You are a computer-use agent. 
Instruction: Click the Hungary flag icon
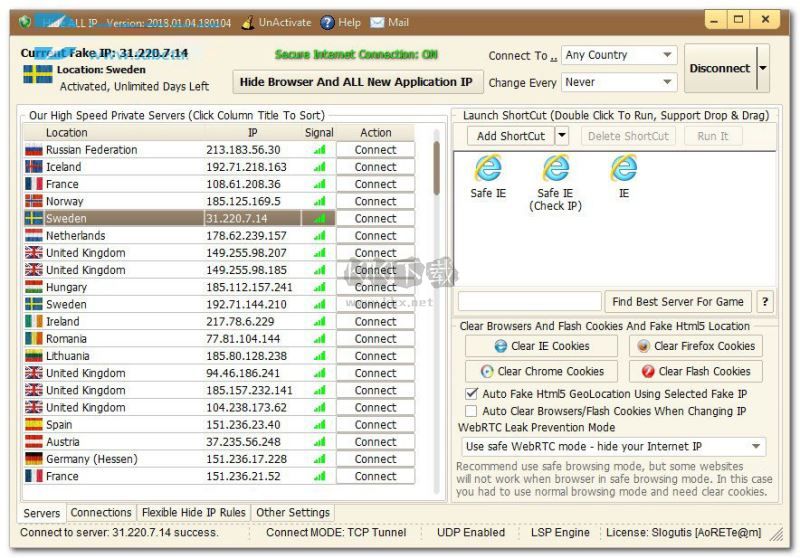coord(34,287)
